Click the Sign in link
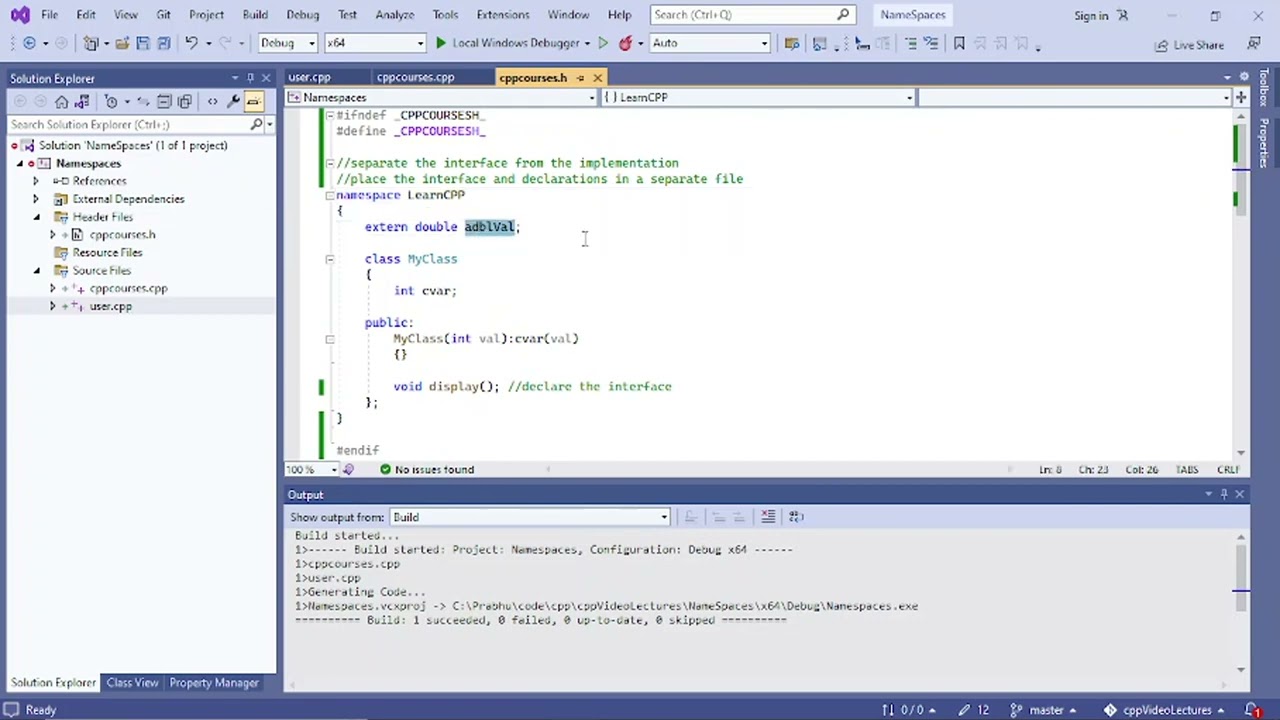Image resolution: width=1280 pixels, height=720 pixels. pos(1091,15)
